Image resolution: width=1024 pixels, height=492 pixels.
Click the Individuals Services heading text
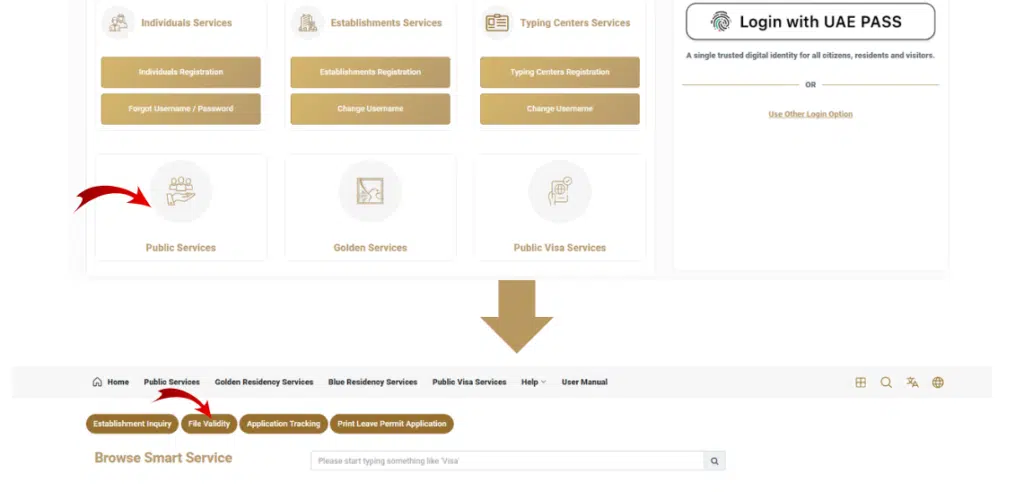[187, 23]
